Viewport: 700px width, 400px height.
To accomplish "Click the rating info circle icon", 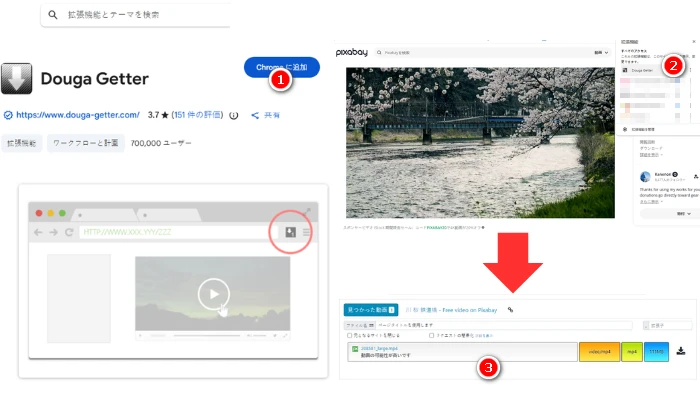I will [233, 115].
